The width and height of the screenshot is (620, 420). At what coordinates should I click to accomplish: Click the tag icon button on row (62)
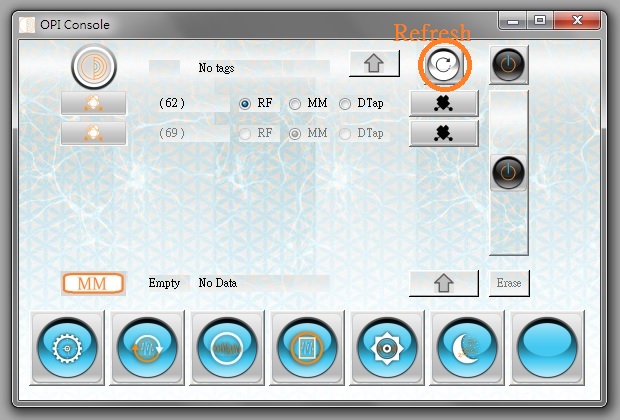(93, 103)
